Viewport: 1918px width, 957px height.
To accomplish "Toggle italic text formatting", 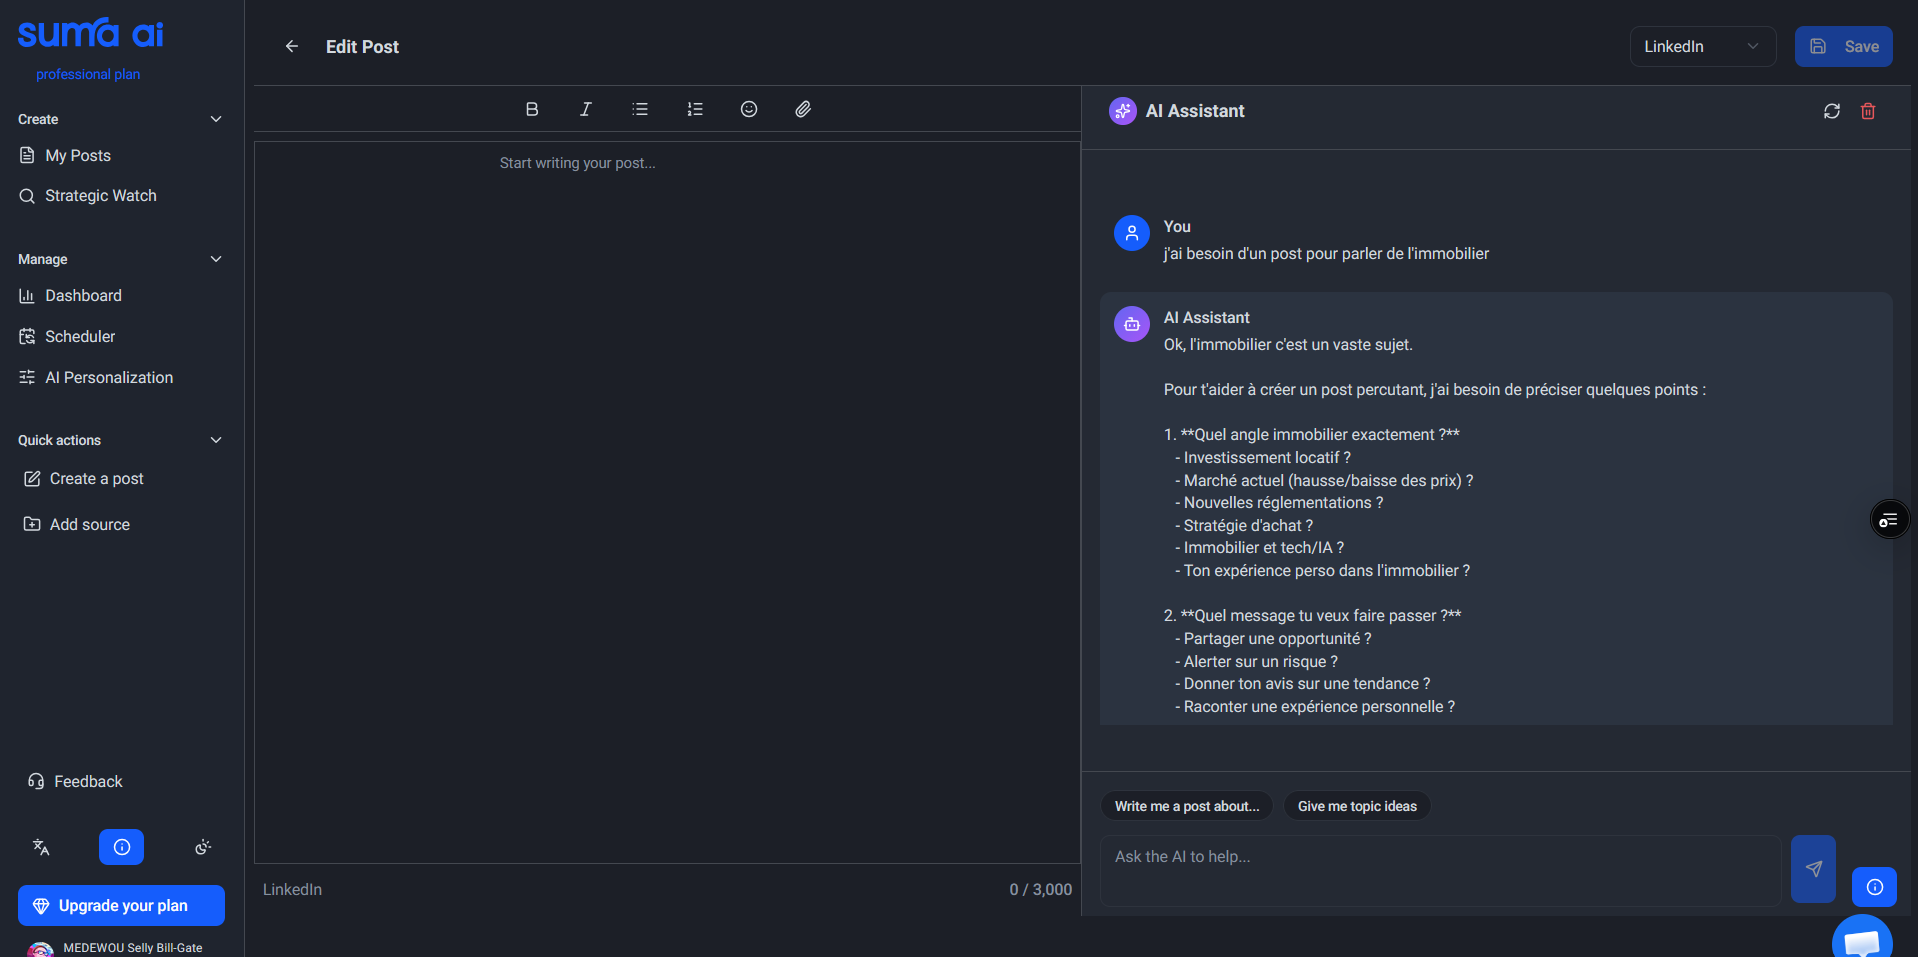I will [586, 109].
